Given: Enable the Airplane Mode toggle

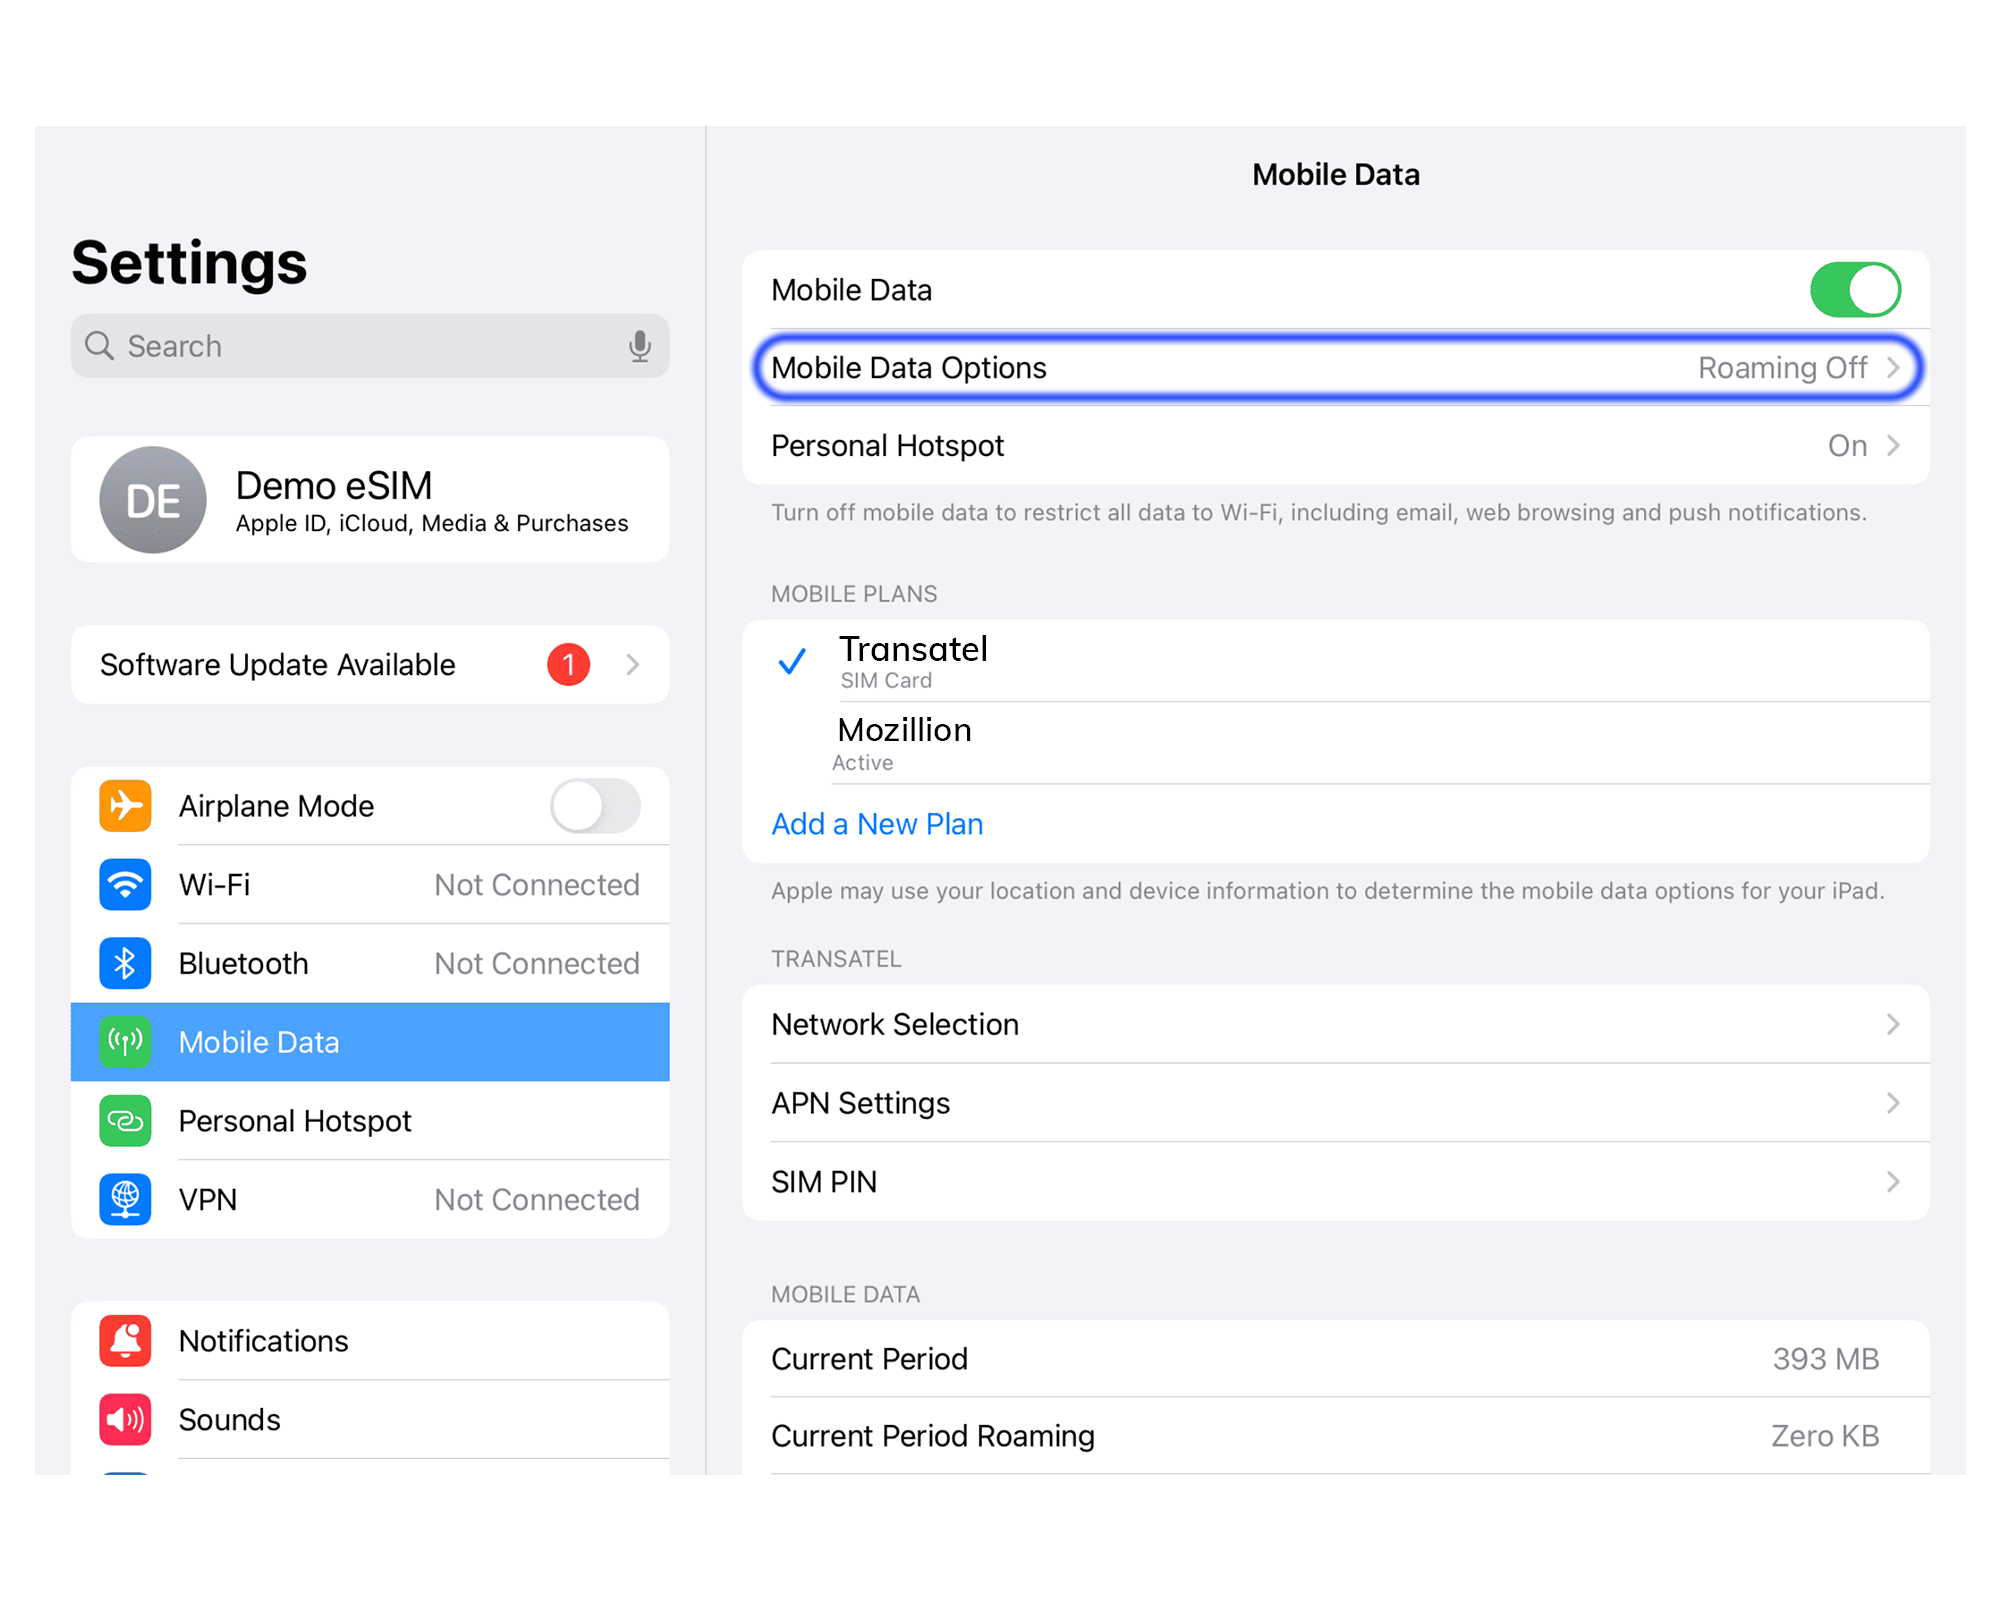Looking at the screenshot, I should coord(595,805).
